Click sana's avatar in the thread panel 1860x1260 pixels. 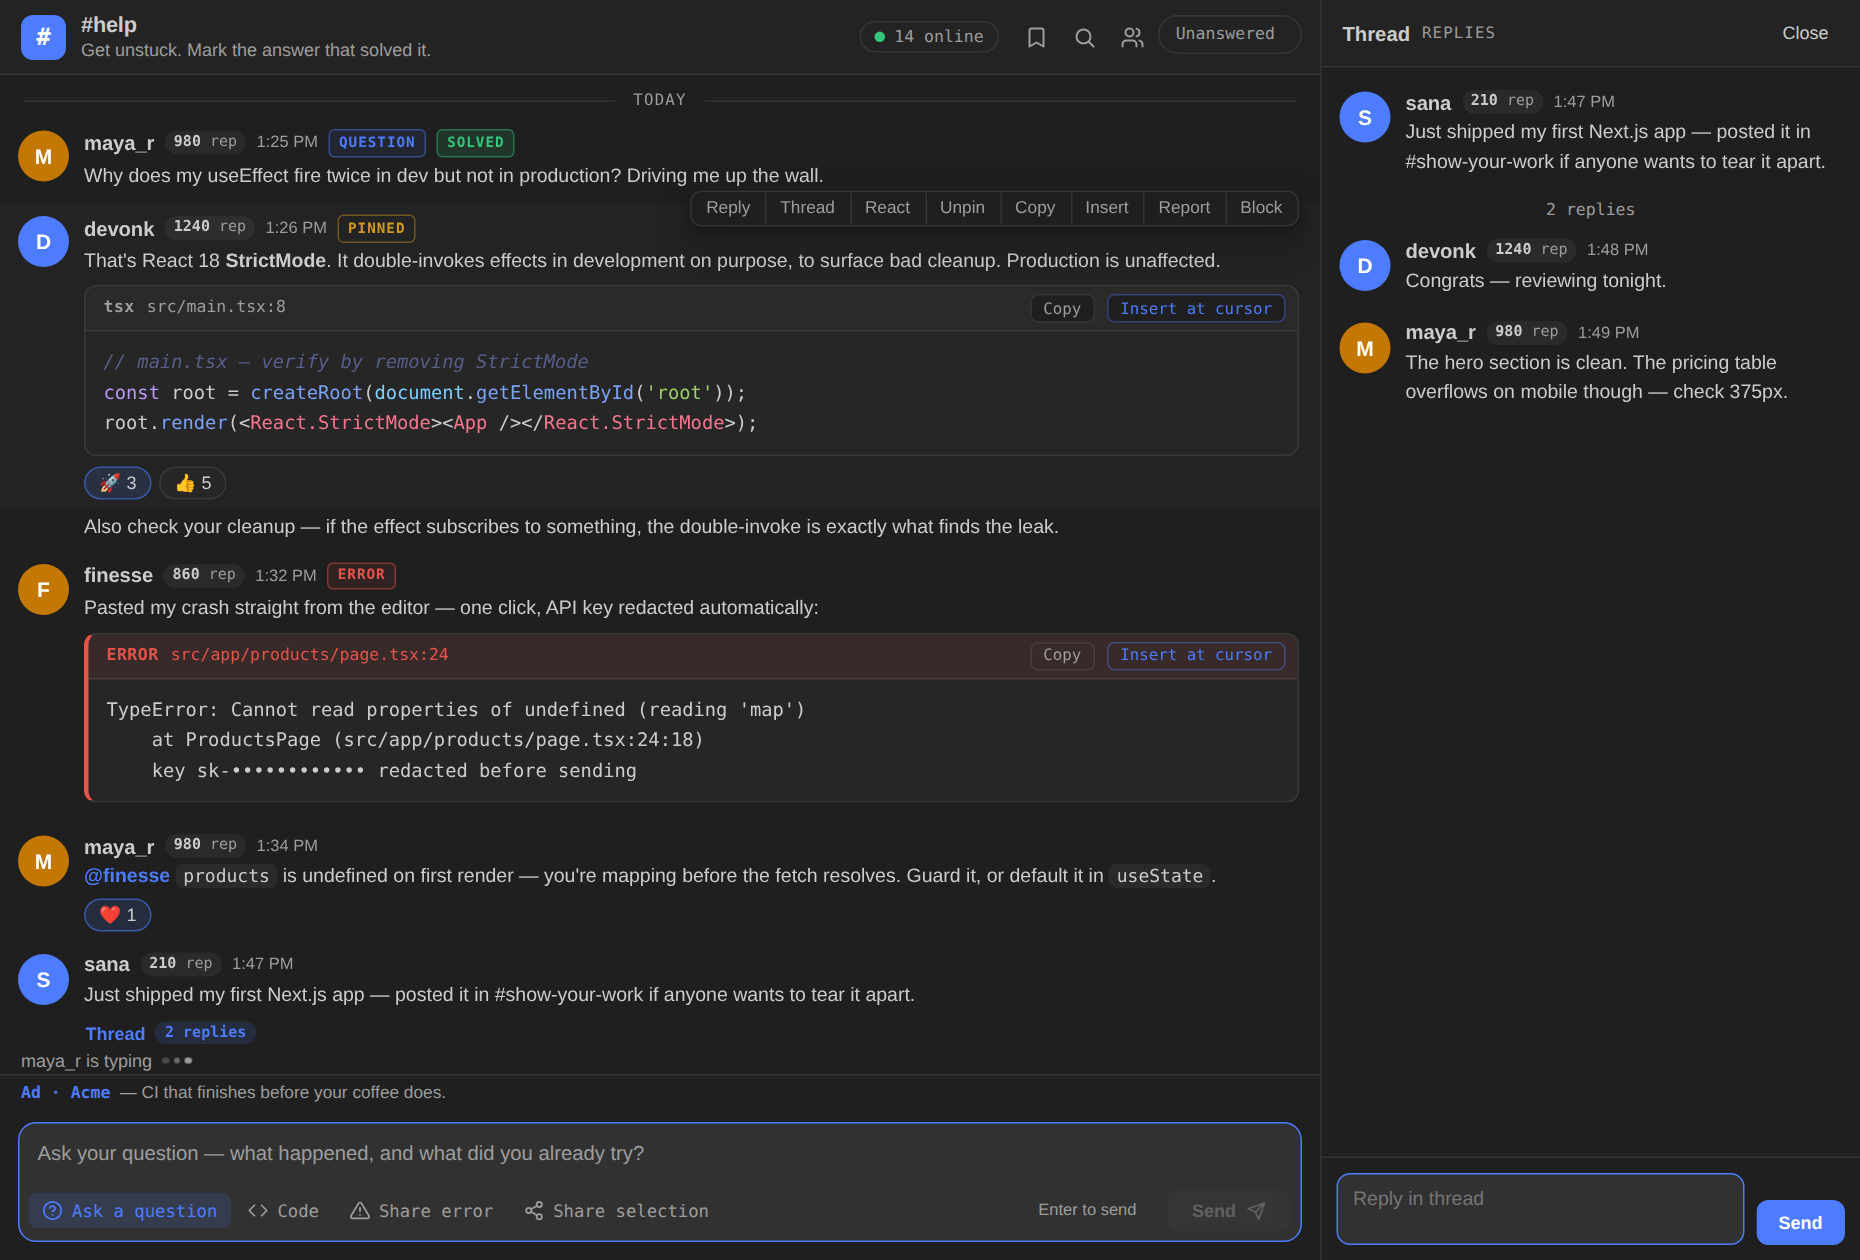click(1364, 117)
